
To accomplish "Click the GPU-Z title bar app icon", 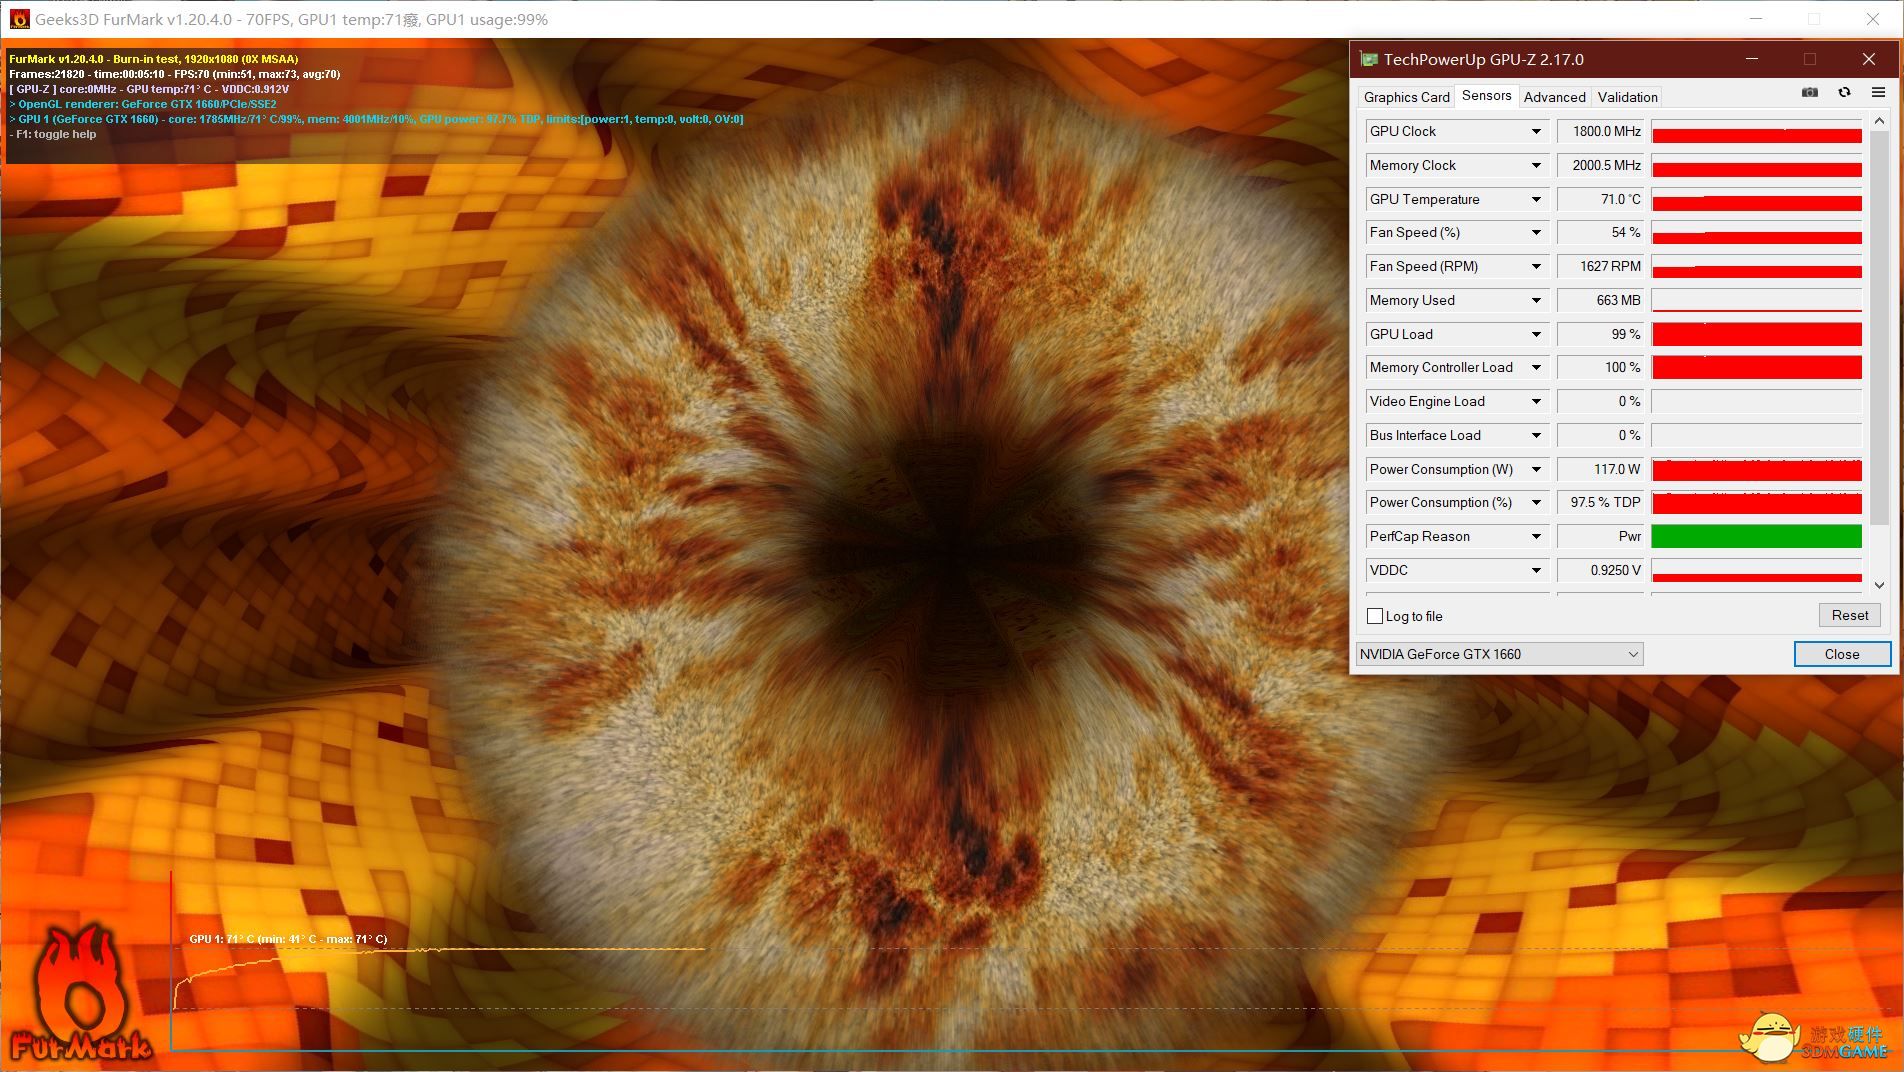I will (x=1368, y=59).
